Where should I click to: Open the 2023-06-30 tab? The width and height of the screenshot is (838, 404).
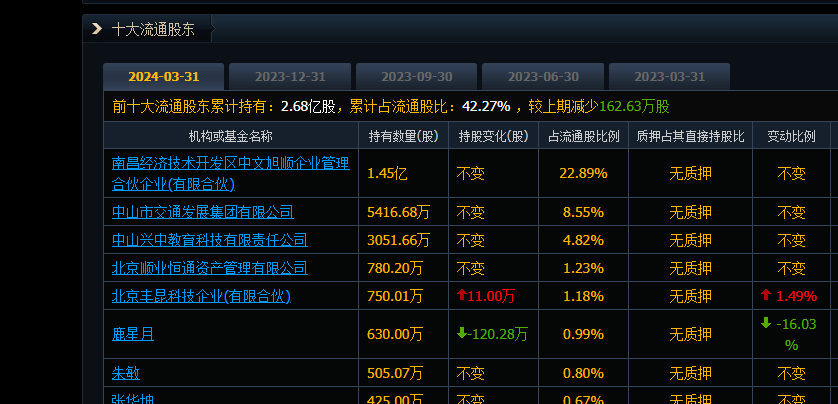[x=543, y=76]
